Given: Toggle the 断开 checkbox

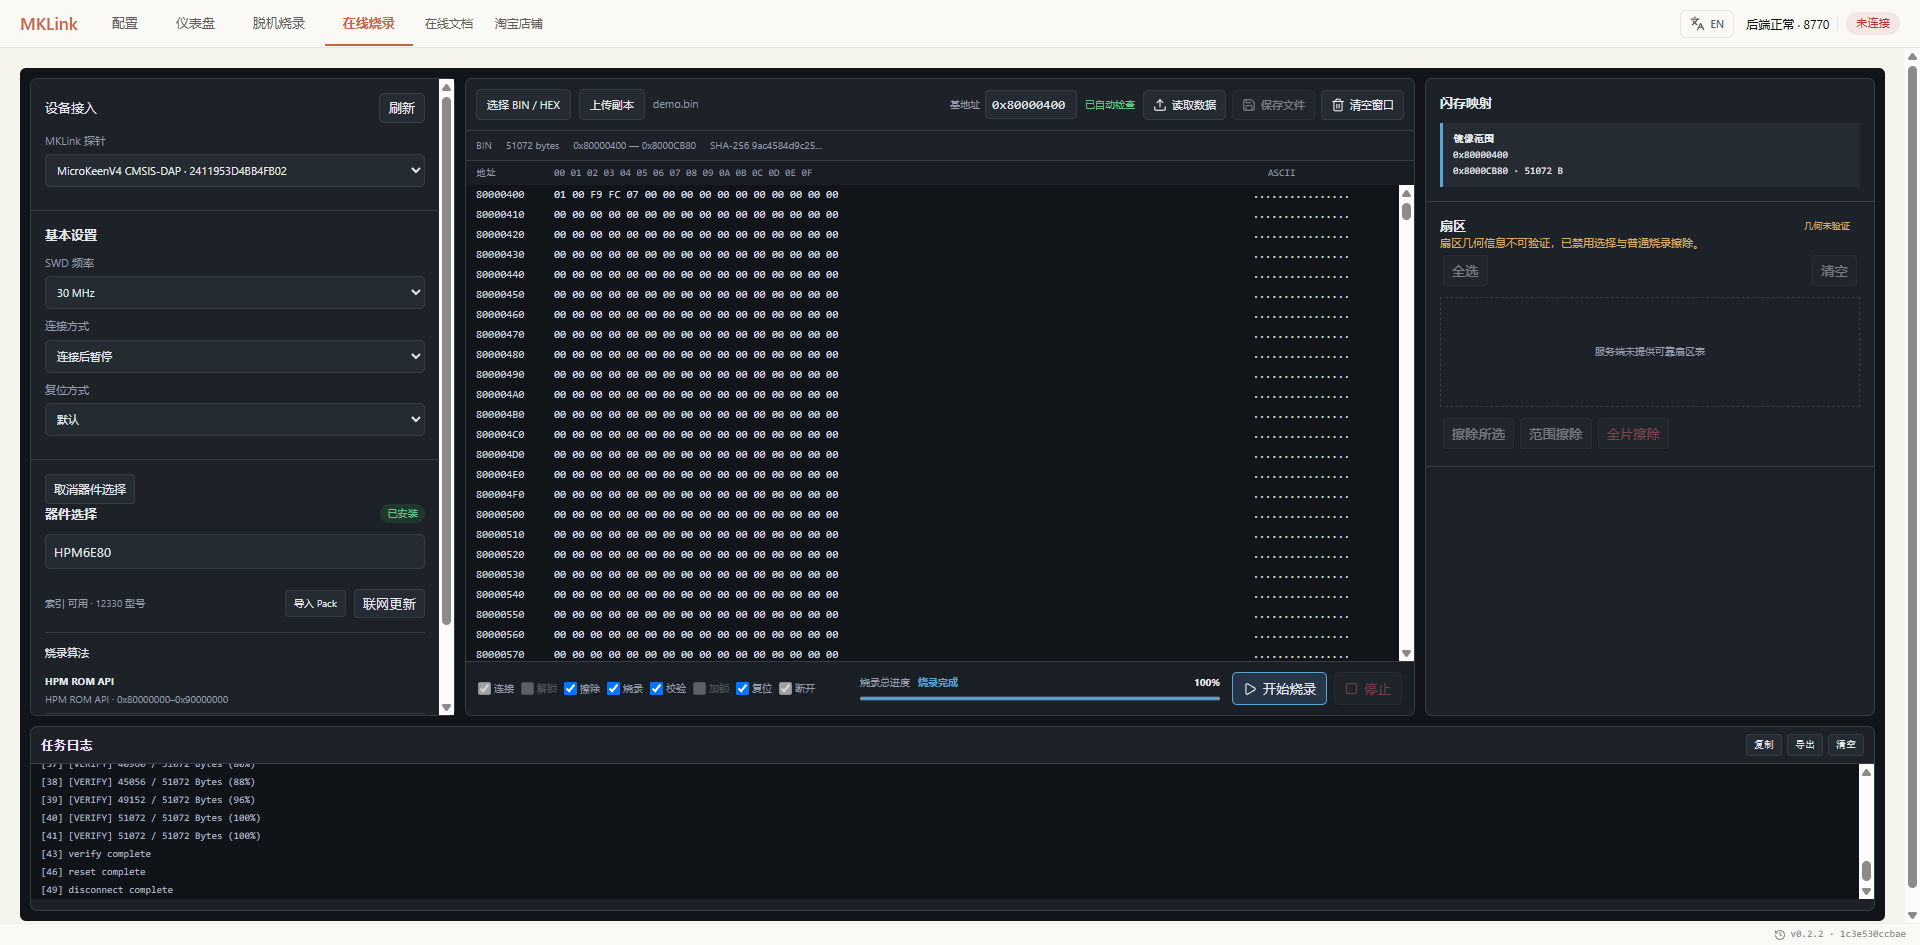Looking at the screenshot, I should pos(785,688).
